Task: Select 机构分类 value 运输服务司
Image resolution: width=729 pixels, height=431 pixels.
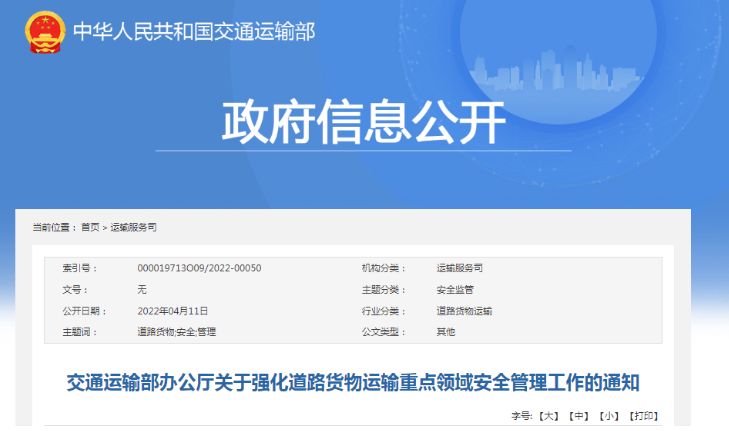Action: pyautogui.click(x=459, y=268)
